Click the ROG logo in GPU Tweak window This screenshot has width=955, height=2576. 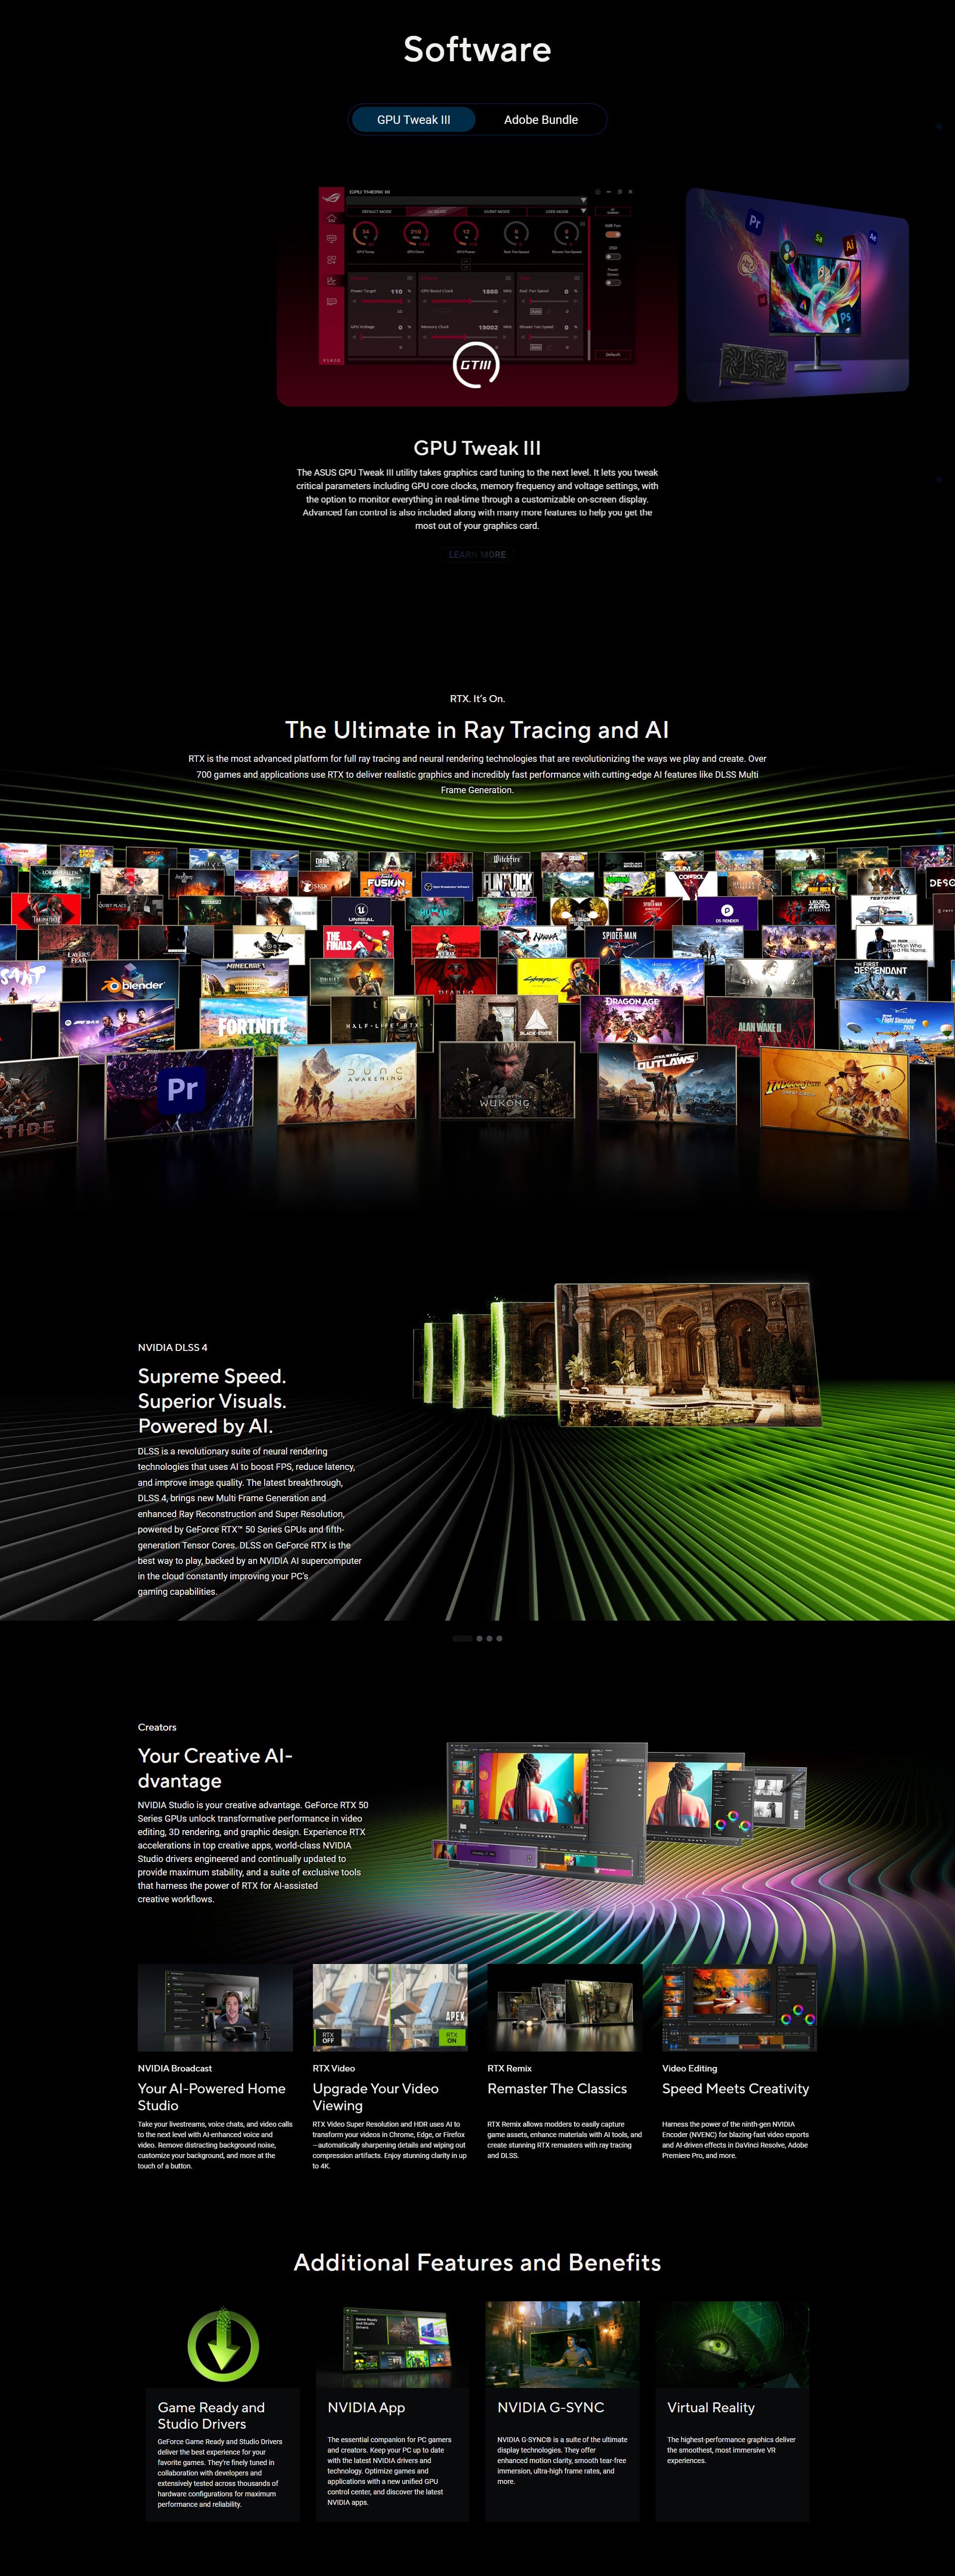pos(332,198)
